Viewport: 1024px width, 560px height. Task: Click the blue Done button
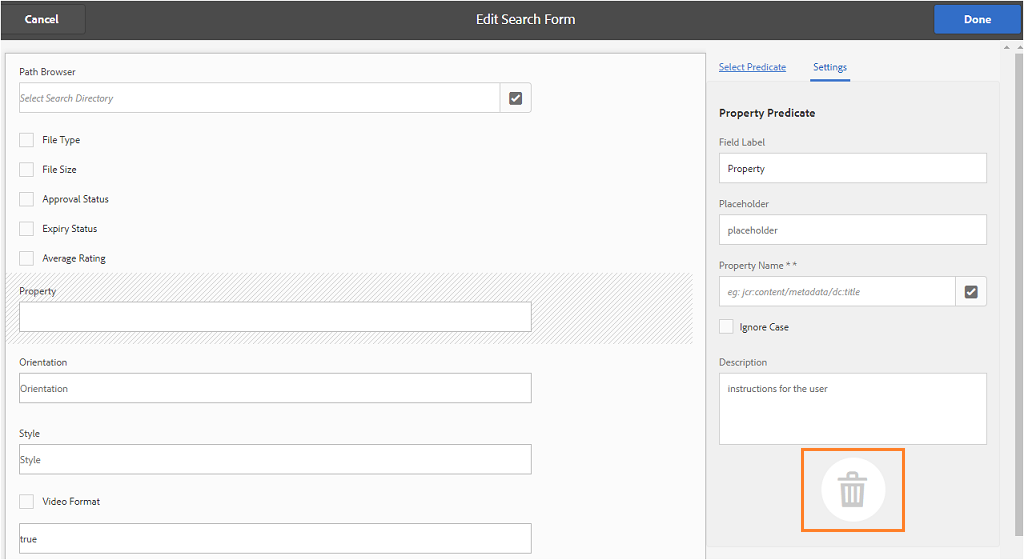click(x=977, y=19)
